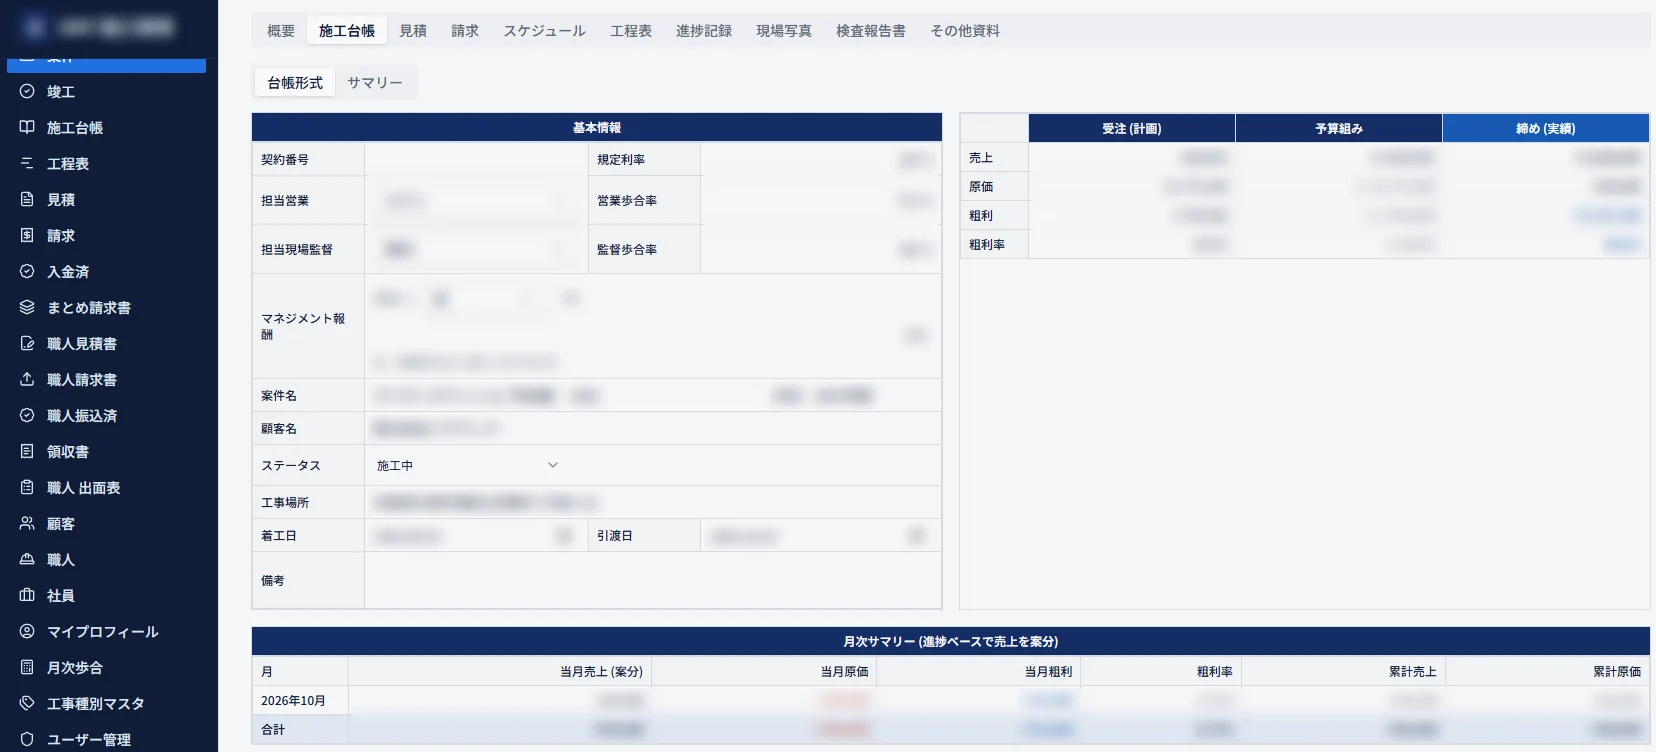
Task: Click the 職人振込済 check icon
Action: click(27, 415)
